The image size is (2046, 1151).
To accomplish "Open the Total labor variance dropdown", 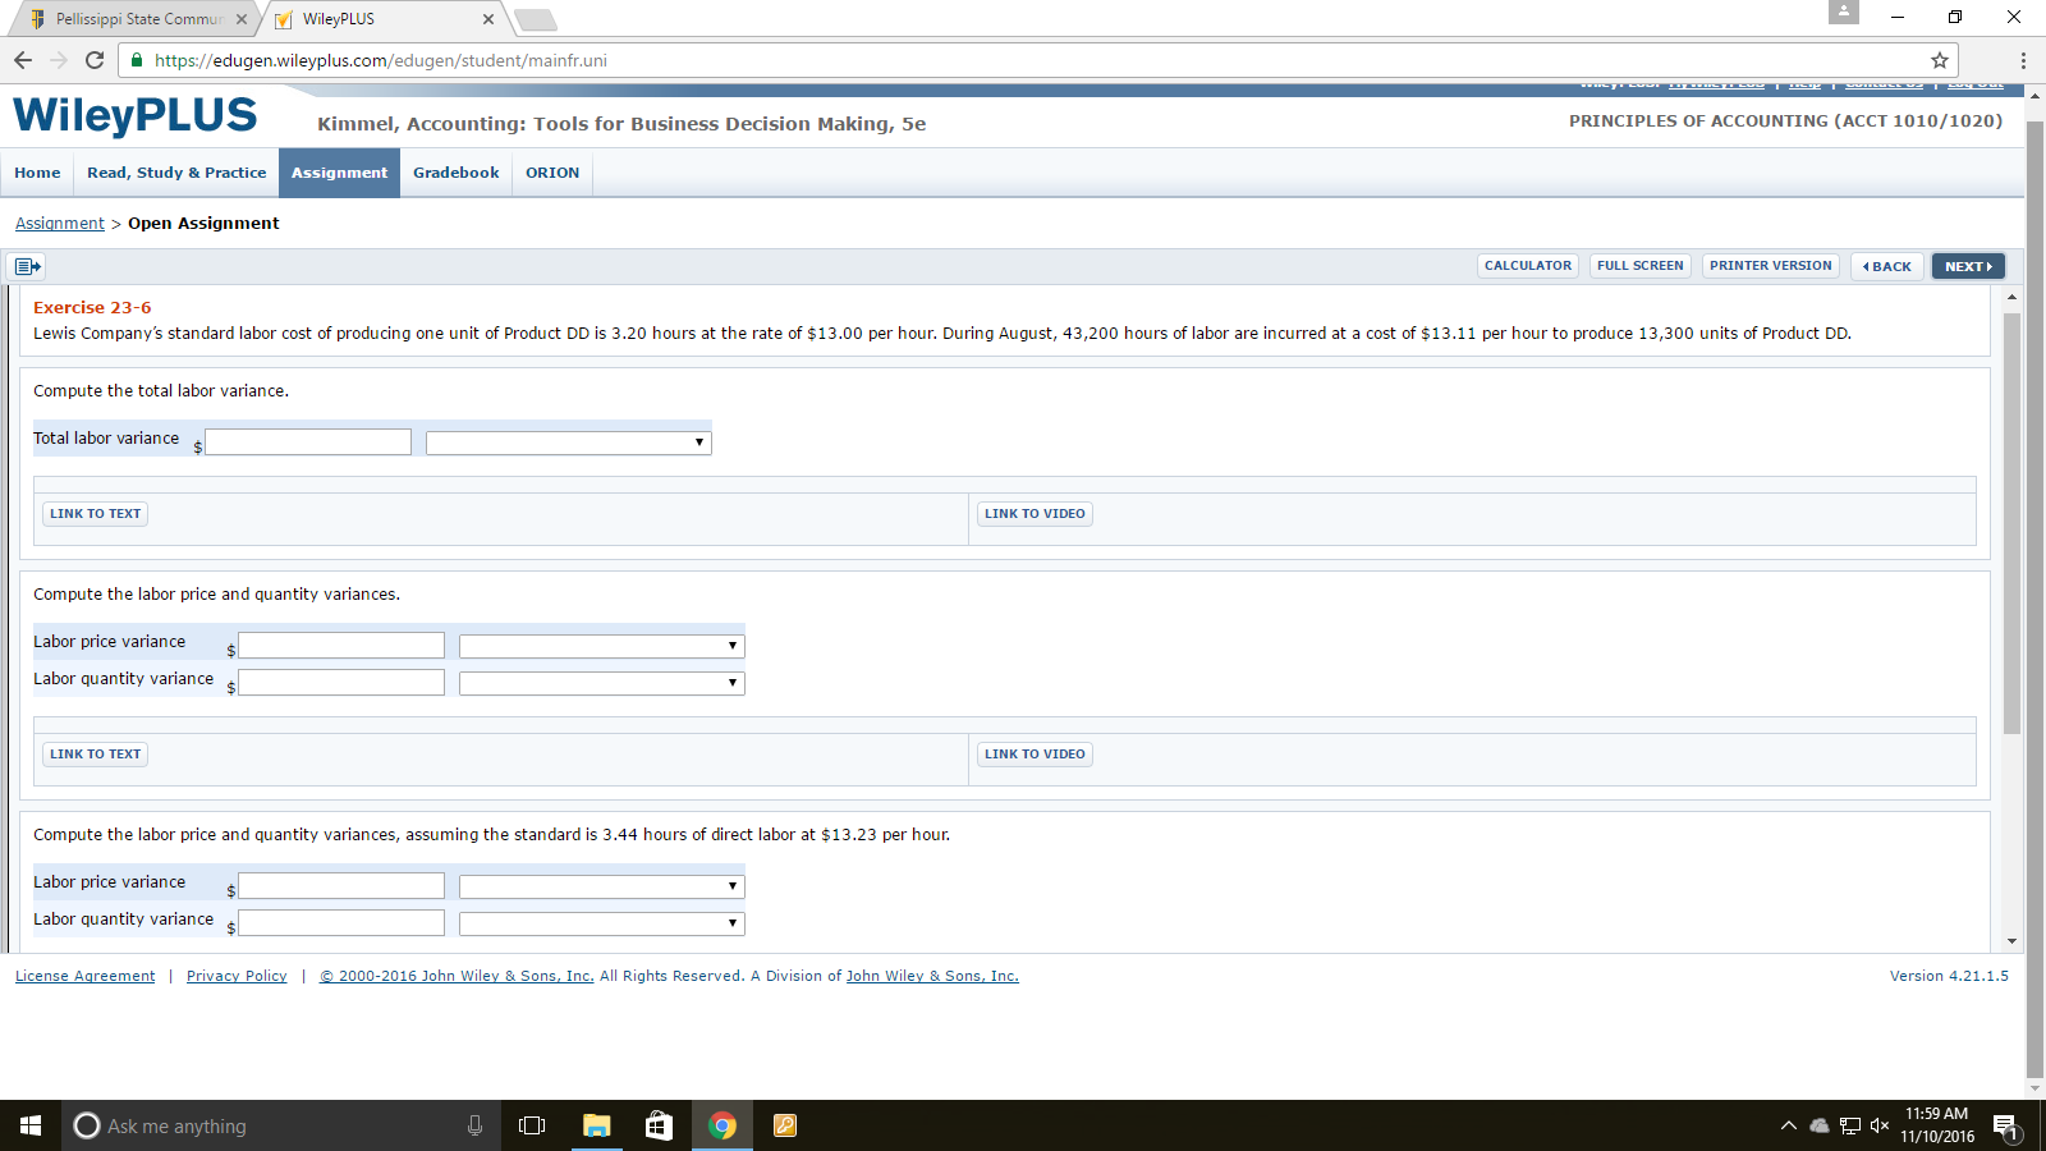I will (568, 442).
